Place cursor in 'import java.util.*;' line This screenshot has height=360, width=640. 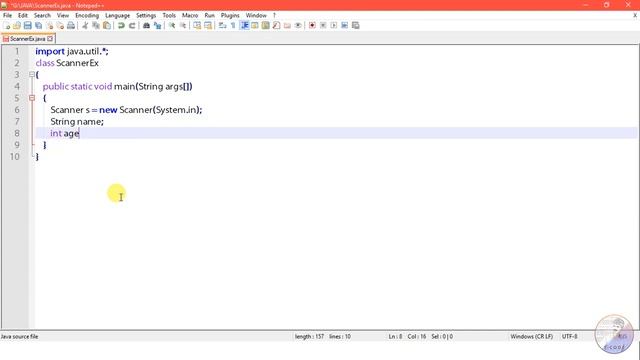[x=72, y=51]
